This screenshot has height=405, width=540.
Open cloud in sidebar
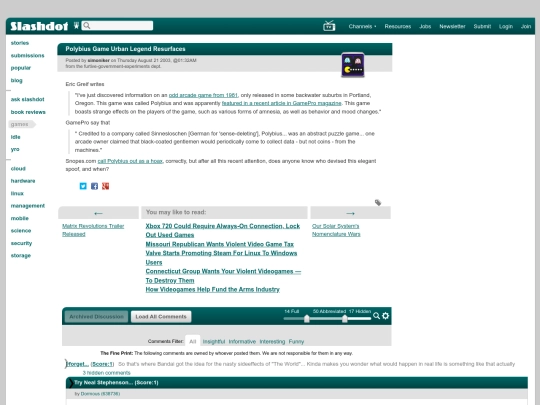[x=18, y=168]
